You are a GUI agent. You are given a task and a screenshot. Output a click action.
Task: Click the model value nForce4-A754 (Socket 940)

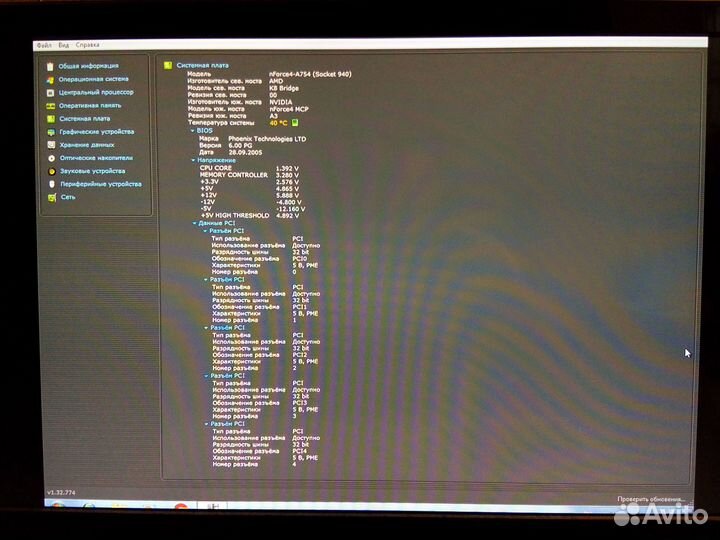click(310, 74)
